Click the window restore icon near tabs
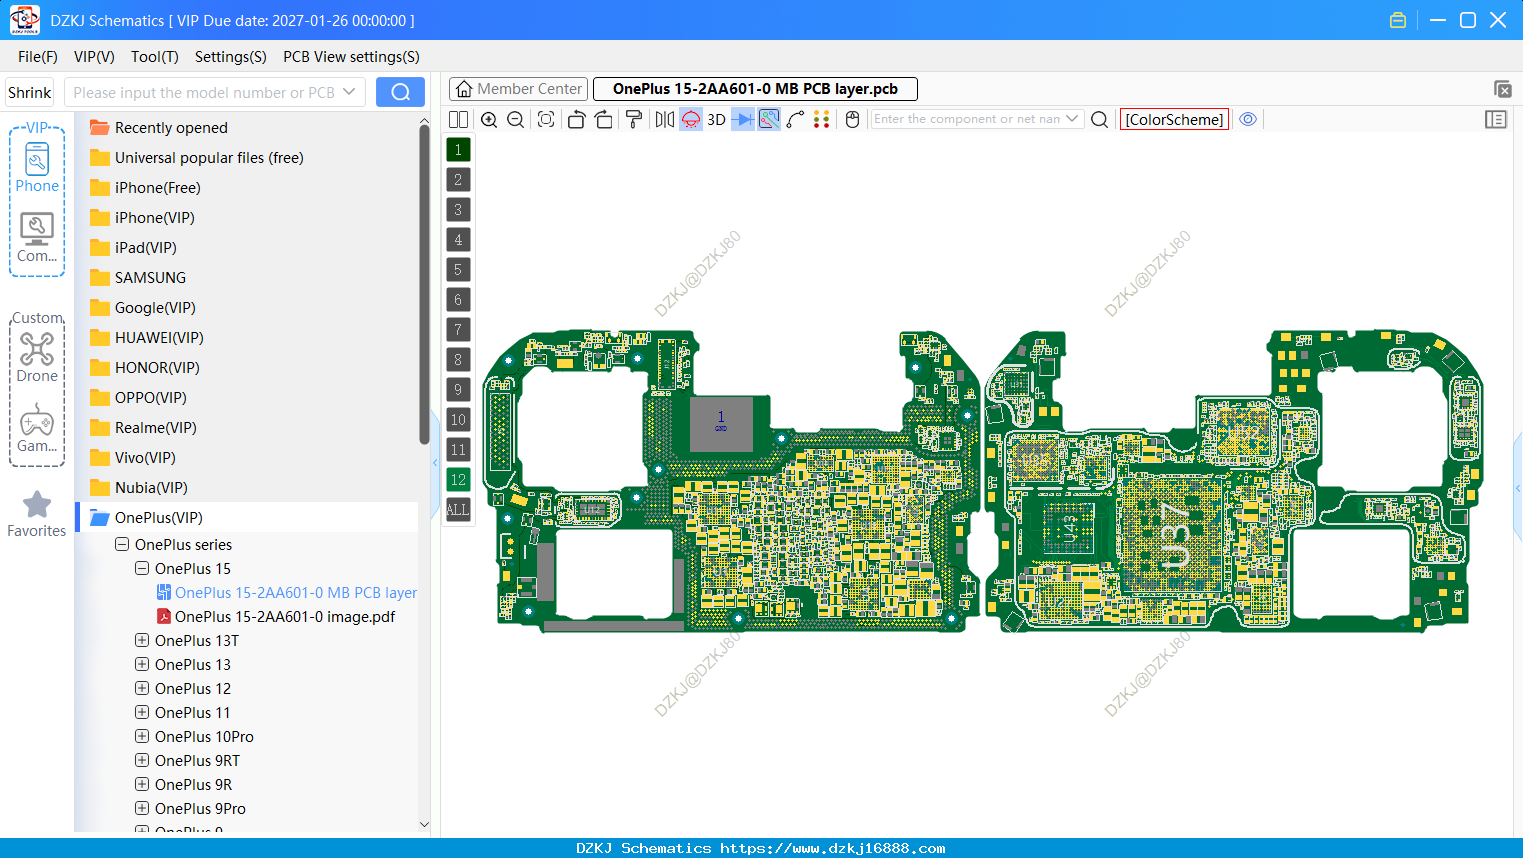Screen dimensions: 1523x858 pyautogui.click(x=1502, y=89)
